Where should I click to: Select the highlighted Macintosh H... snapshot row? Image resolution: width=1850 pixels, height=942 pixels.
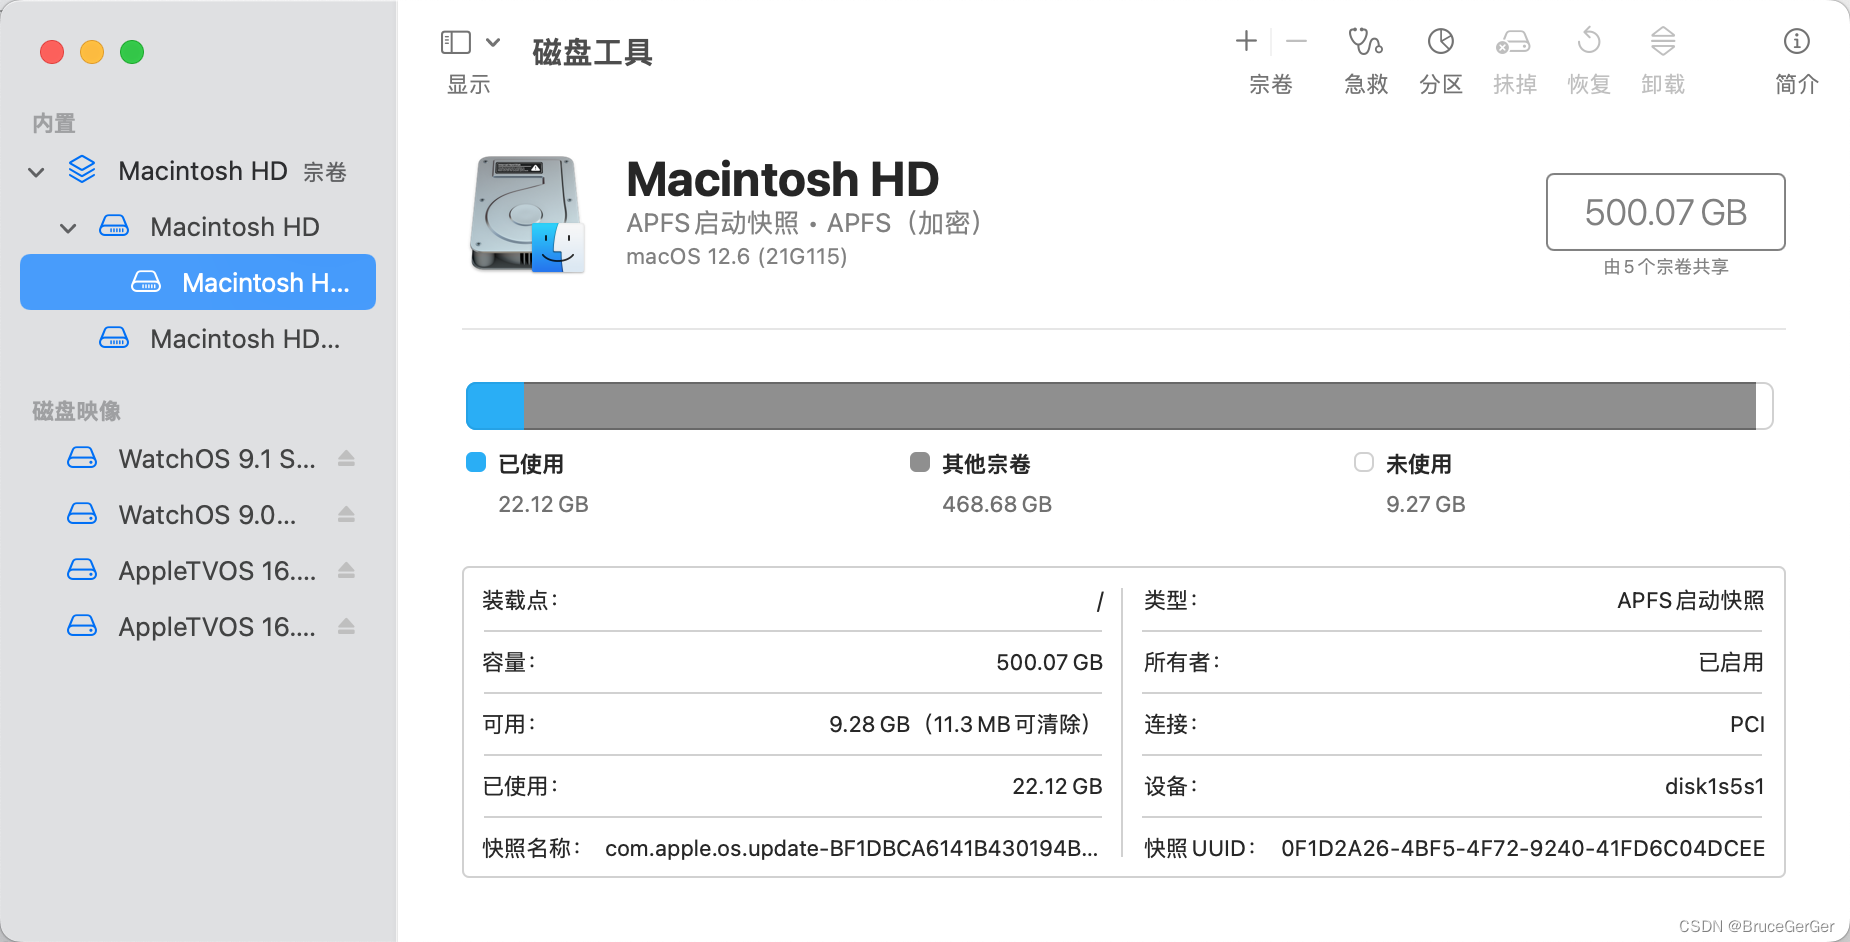coord(198,282)
